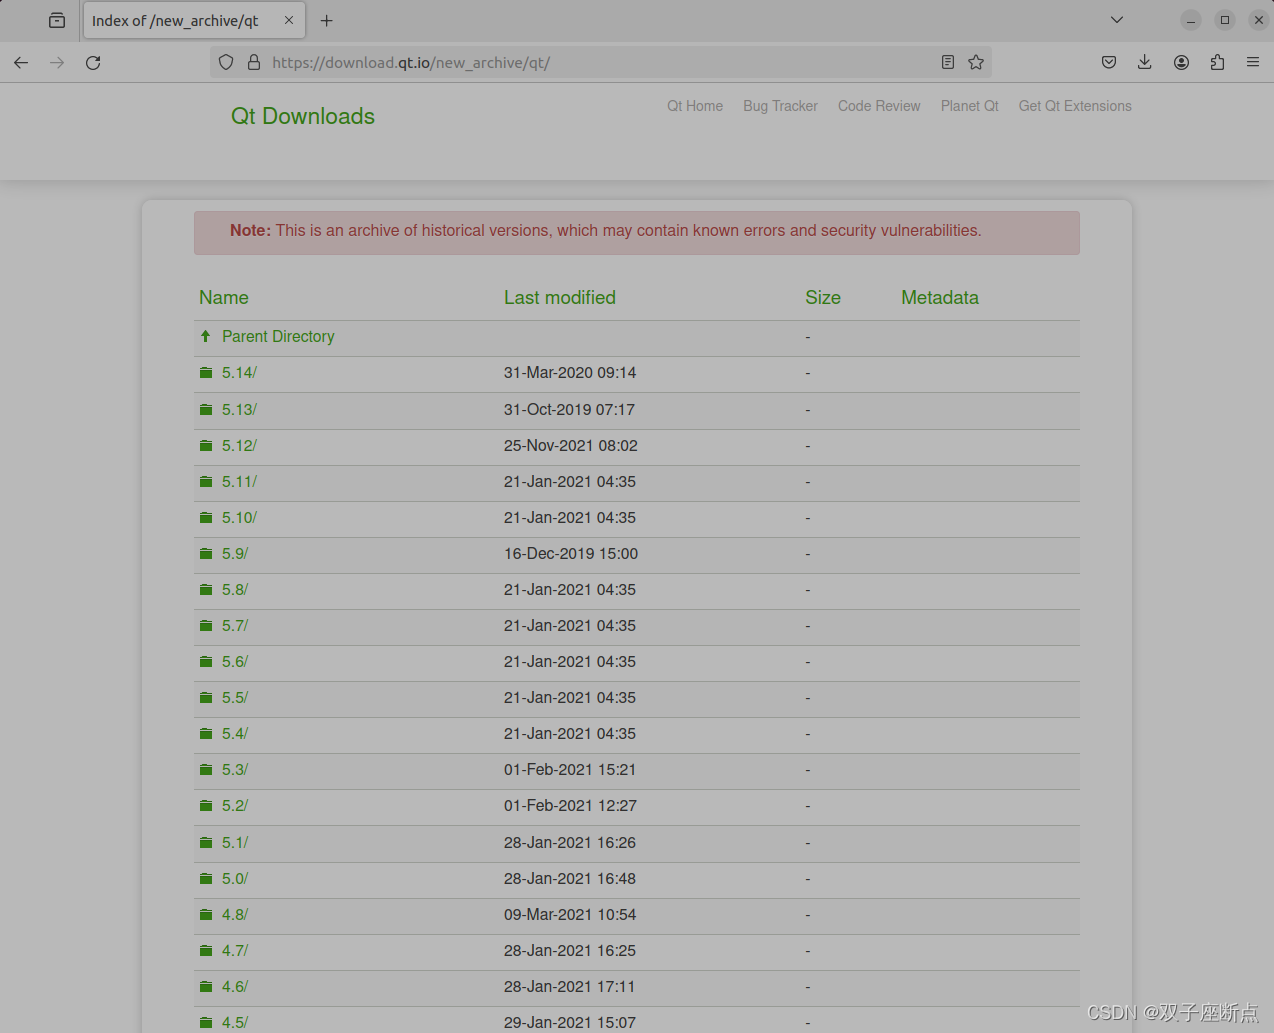Open the Pocket save icon
Image resolution: width=1274 pixels, height=1033 pixels.
tap(1109, 62)
